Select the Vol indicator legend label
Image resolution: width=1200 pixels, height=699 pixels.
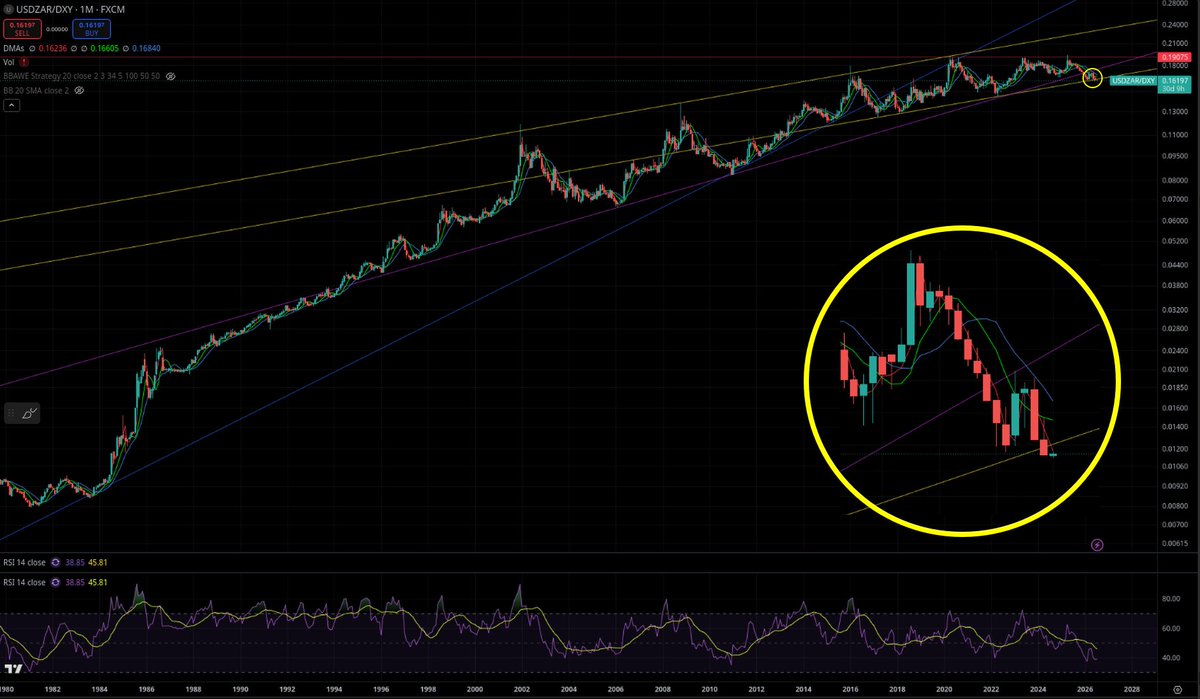click(x=9, y=61)
